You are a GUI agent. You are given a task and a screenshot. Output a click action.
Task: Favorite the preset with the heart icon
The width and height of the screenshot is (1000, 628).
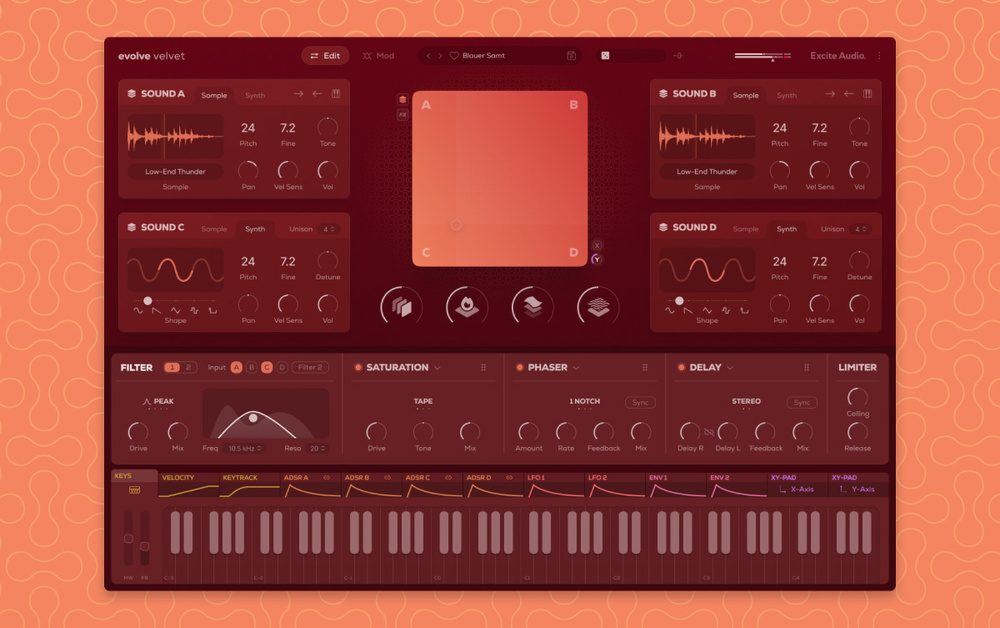coord(453,56)
